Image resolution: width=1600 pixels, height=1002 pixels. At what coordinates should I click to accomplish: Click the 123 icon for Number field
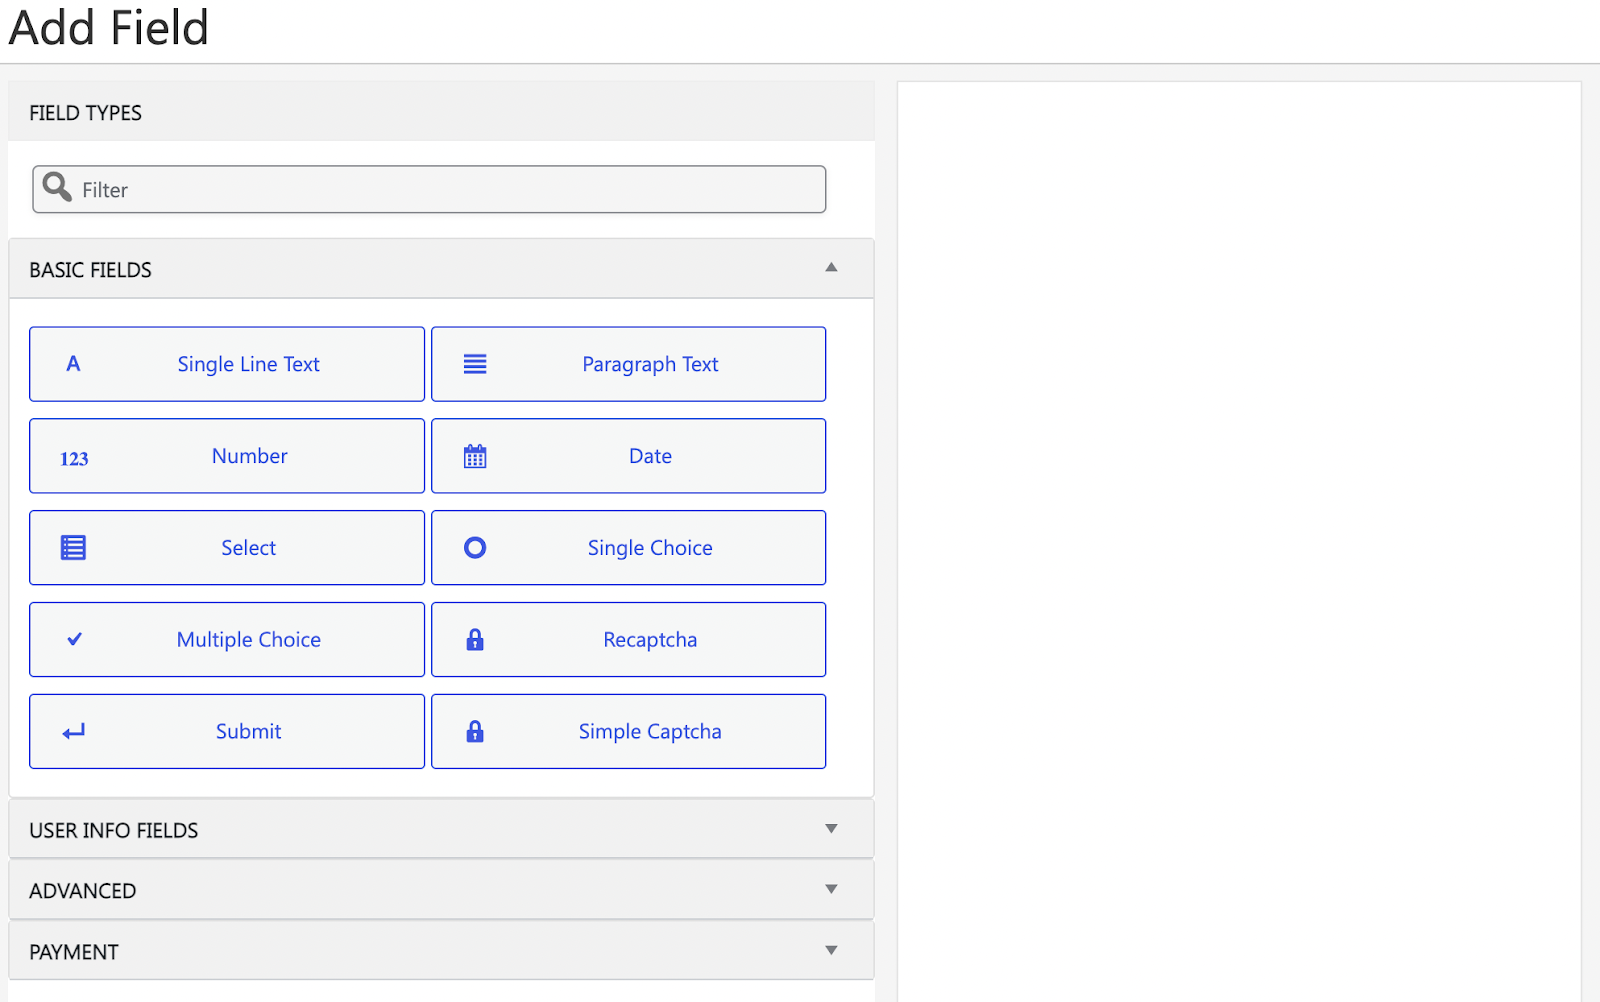(x=74, y=458)
